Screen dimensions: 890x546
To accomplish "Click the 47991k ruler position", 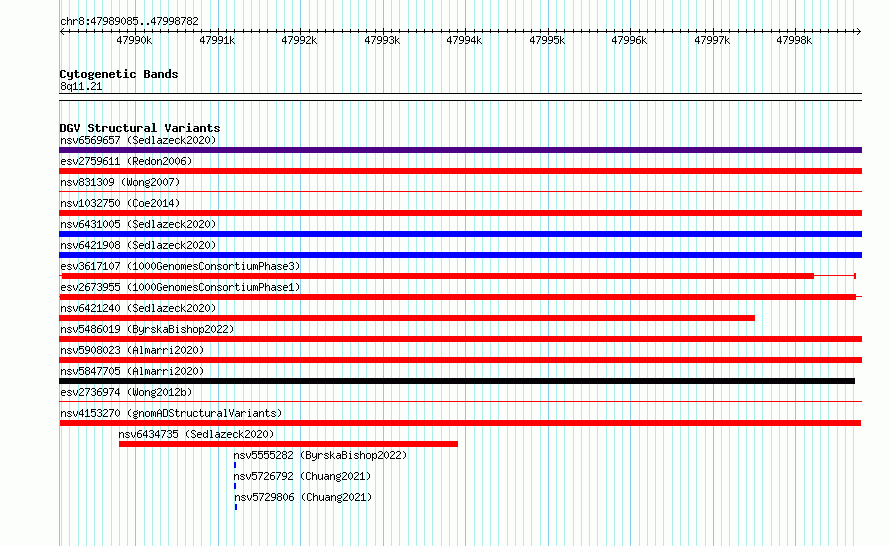I will tap(217, 40).
